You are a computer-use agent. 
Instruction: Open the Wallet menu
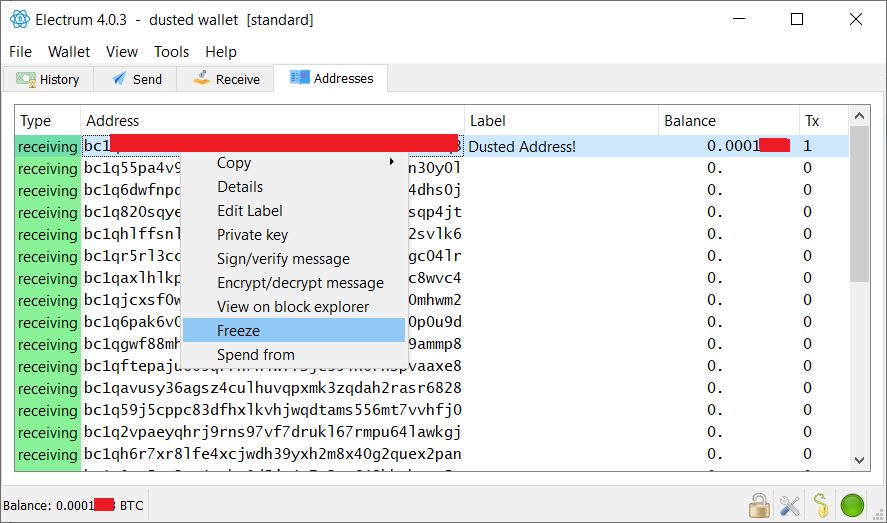pyautogui.click(x=69, y=52)
